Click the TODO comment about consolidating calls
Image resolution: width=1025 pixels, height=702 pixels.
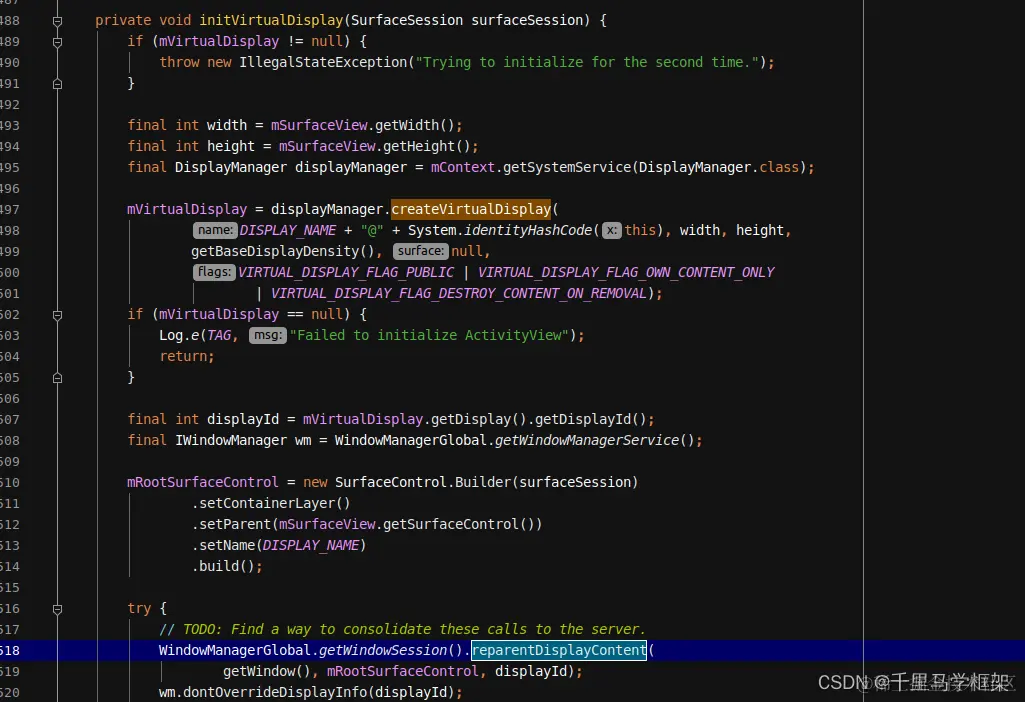point(402,629)
